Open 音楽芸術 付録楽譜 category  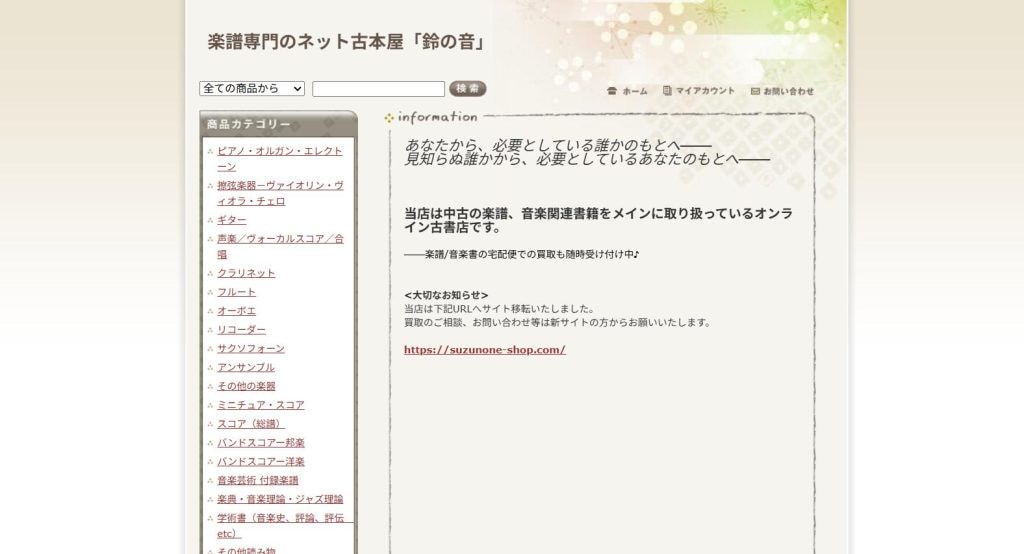click(258, 481)
